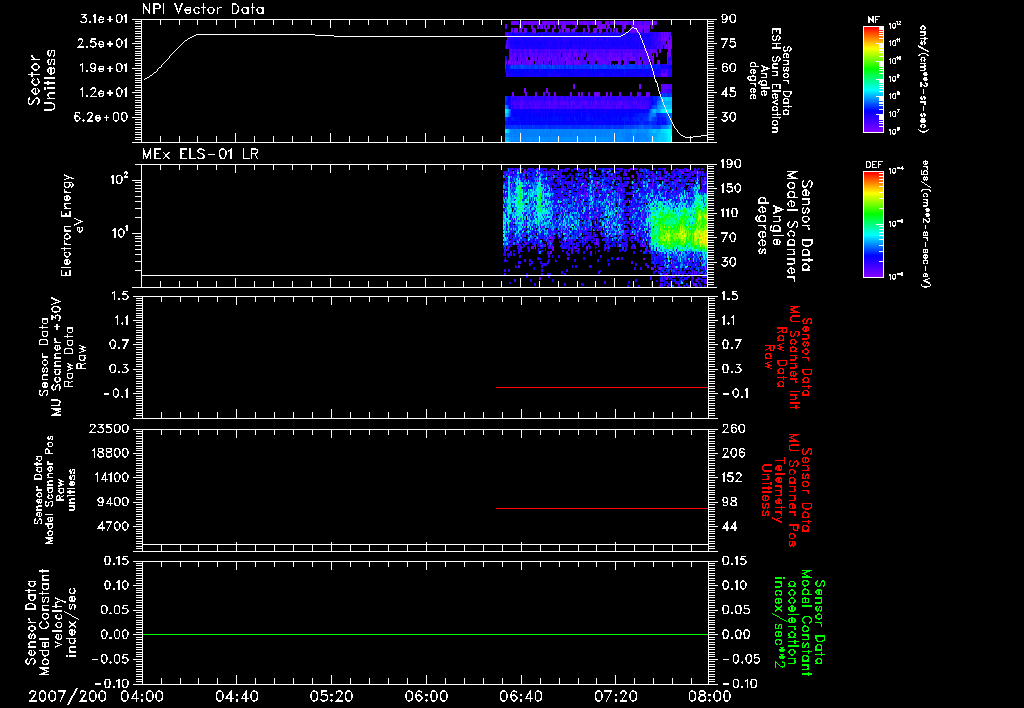Click the "152" Telemetry tick label
The image size is (1024, 708).
point(731,477)
